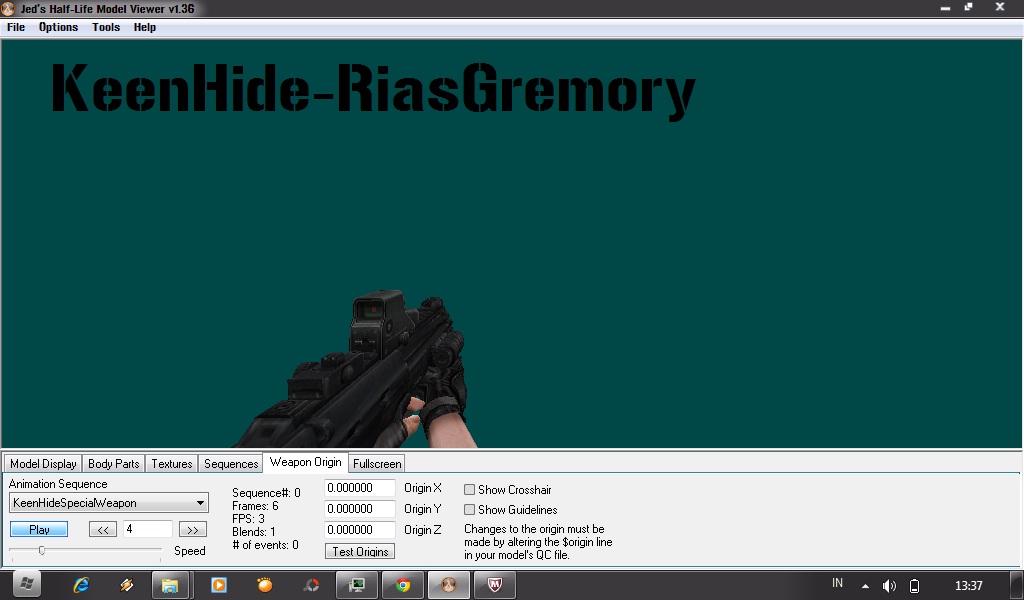Click the Play button

point(39,529)
